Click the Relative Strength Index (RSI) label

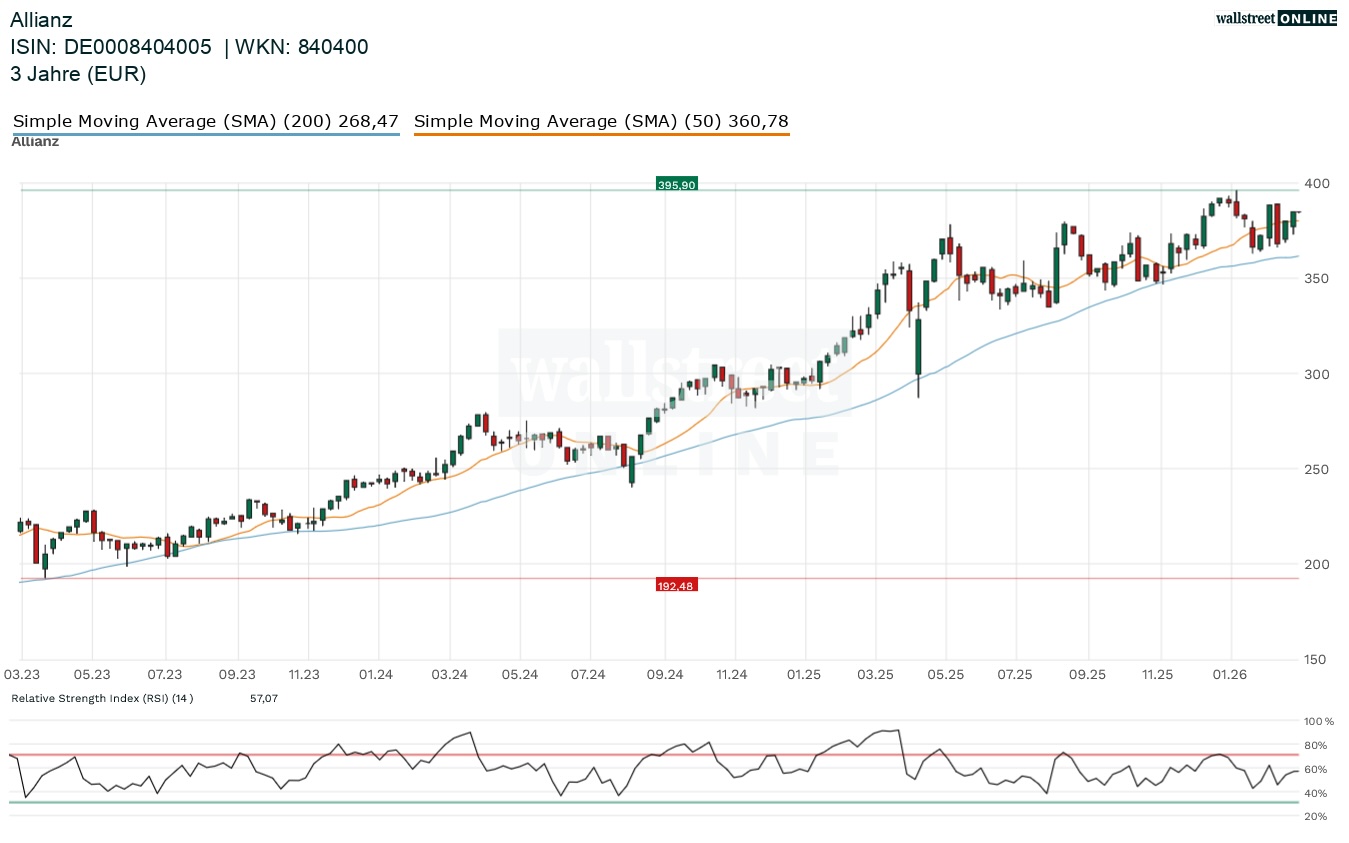(x=102, y=698)
